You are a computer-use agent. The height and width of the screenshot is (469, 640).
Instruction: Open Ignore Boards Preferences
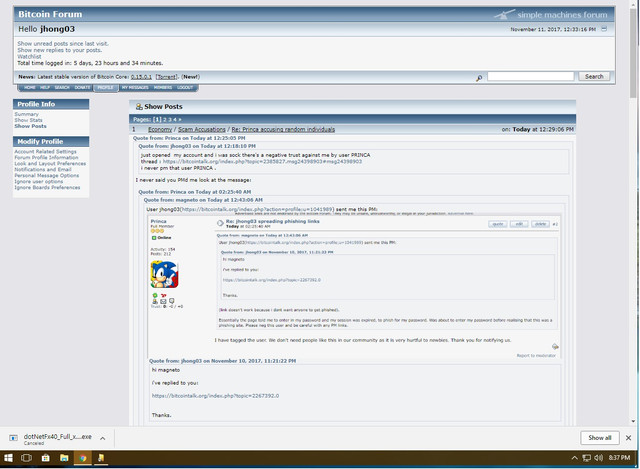[x=47, y=188]
